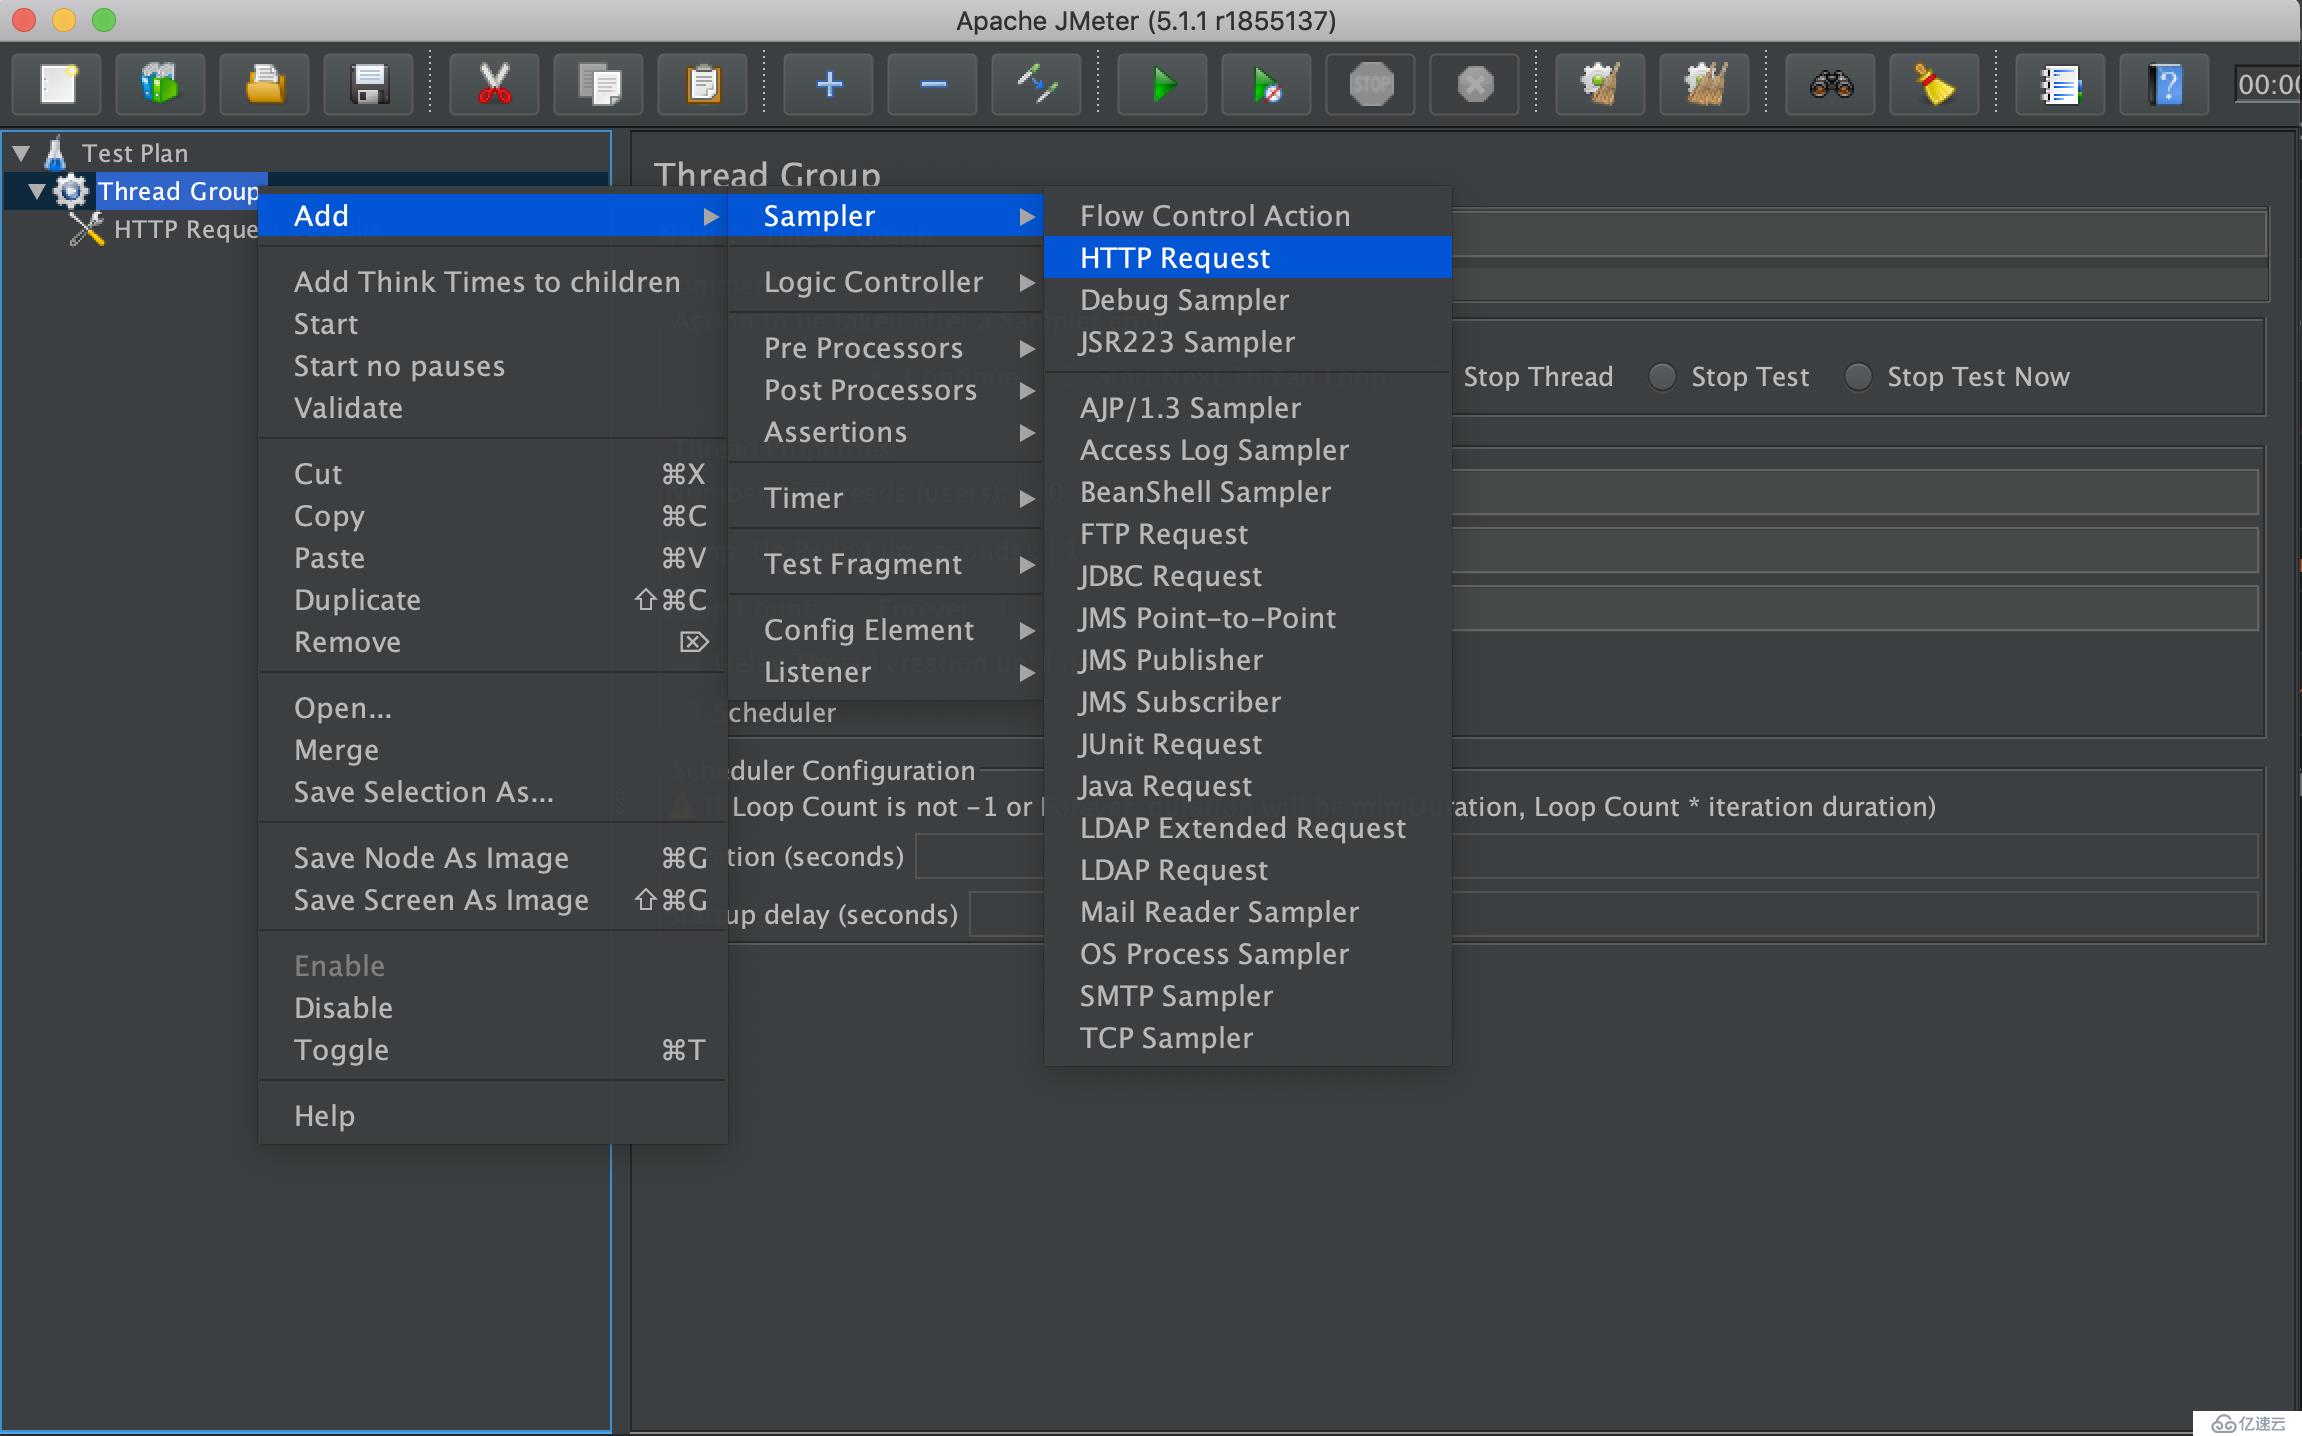The image size is (2302, 1436).
Task: Choose HTTP Request from Sampler menu
Action: [1247, 258]
